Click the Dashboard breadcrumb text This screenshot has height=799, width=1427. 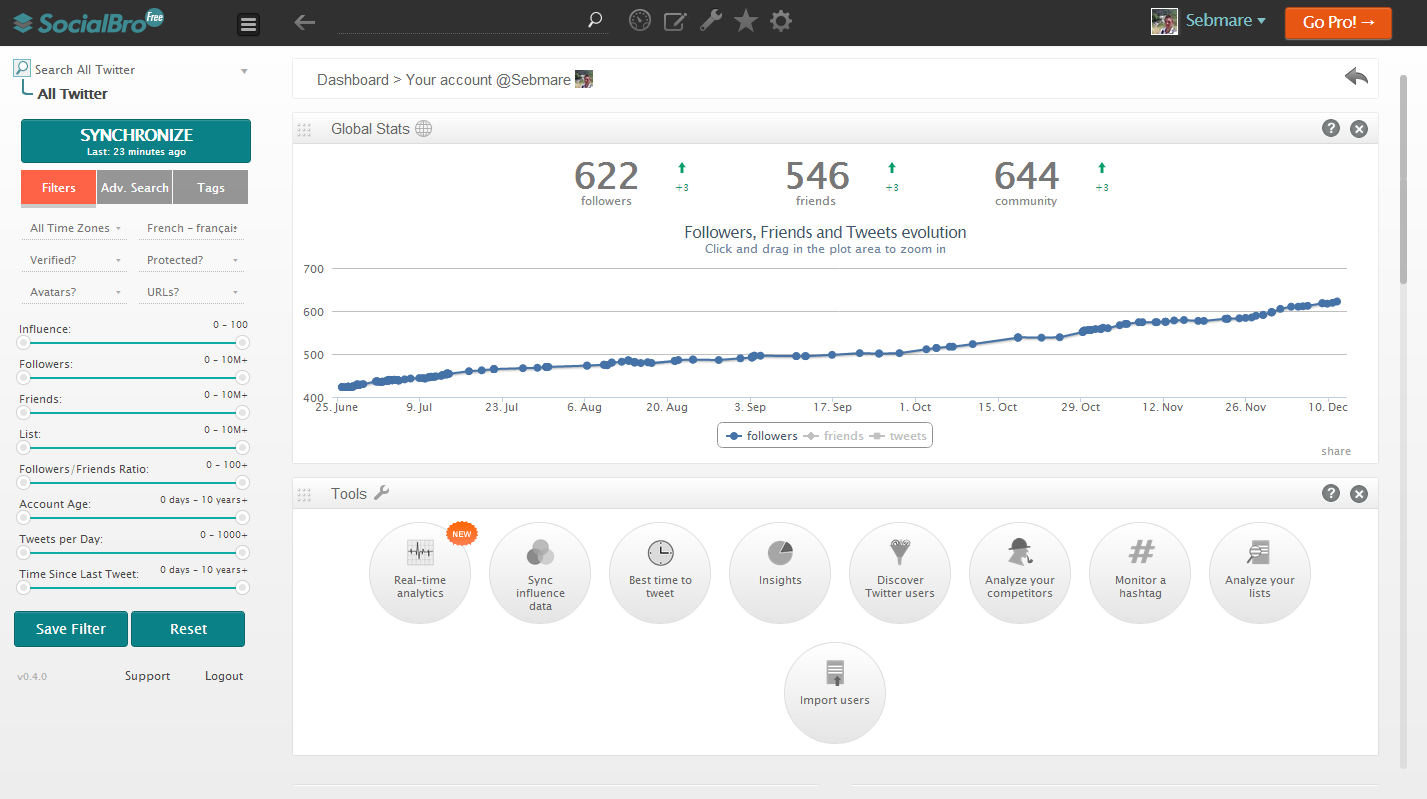(353, 79)
